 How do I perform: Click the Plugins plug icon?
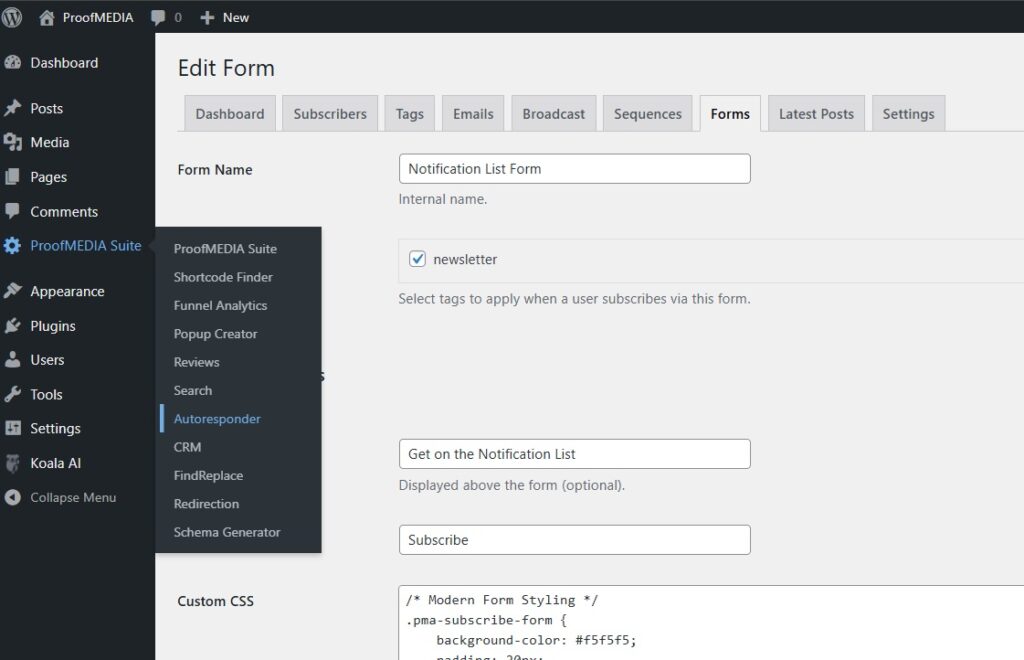pyautogui.click(x=13, y=326)
